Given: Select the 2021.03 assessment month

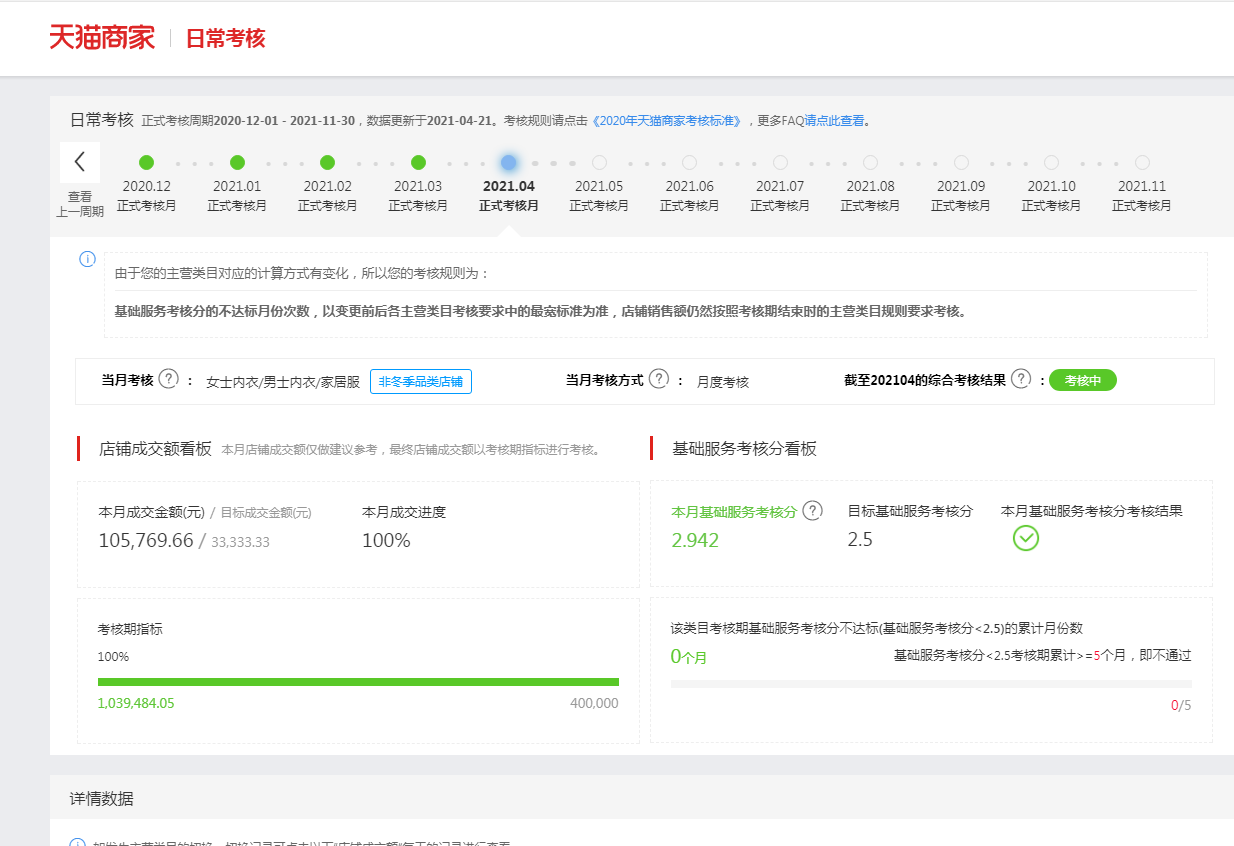Looking at the screenshot, I should [x=418, y=195].
